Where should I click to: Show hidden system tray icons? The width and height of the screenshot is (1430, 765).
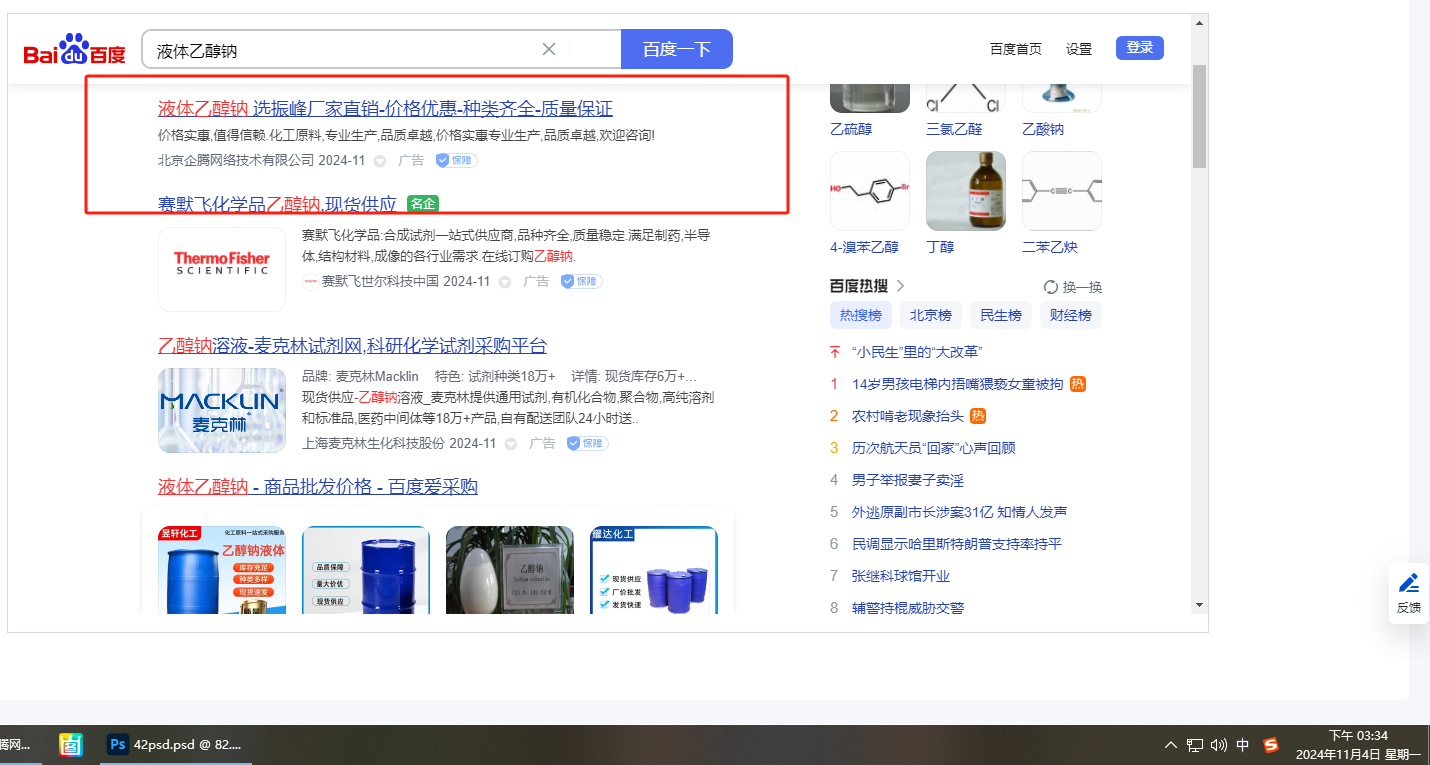point(1171,745)
